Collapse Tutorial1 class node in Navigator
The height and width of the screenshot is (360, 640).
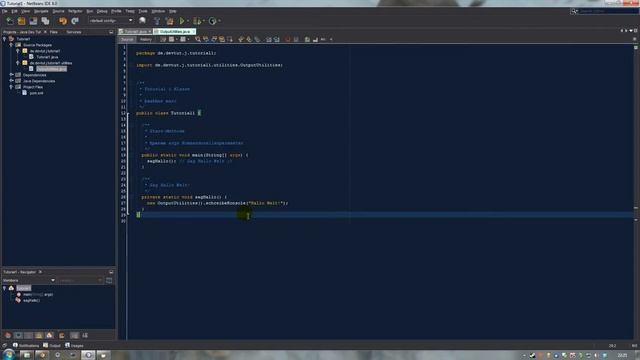[x=5, y=288]
